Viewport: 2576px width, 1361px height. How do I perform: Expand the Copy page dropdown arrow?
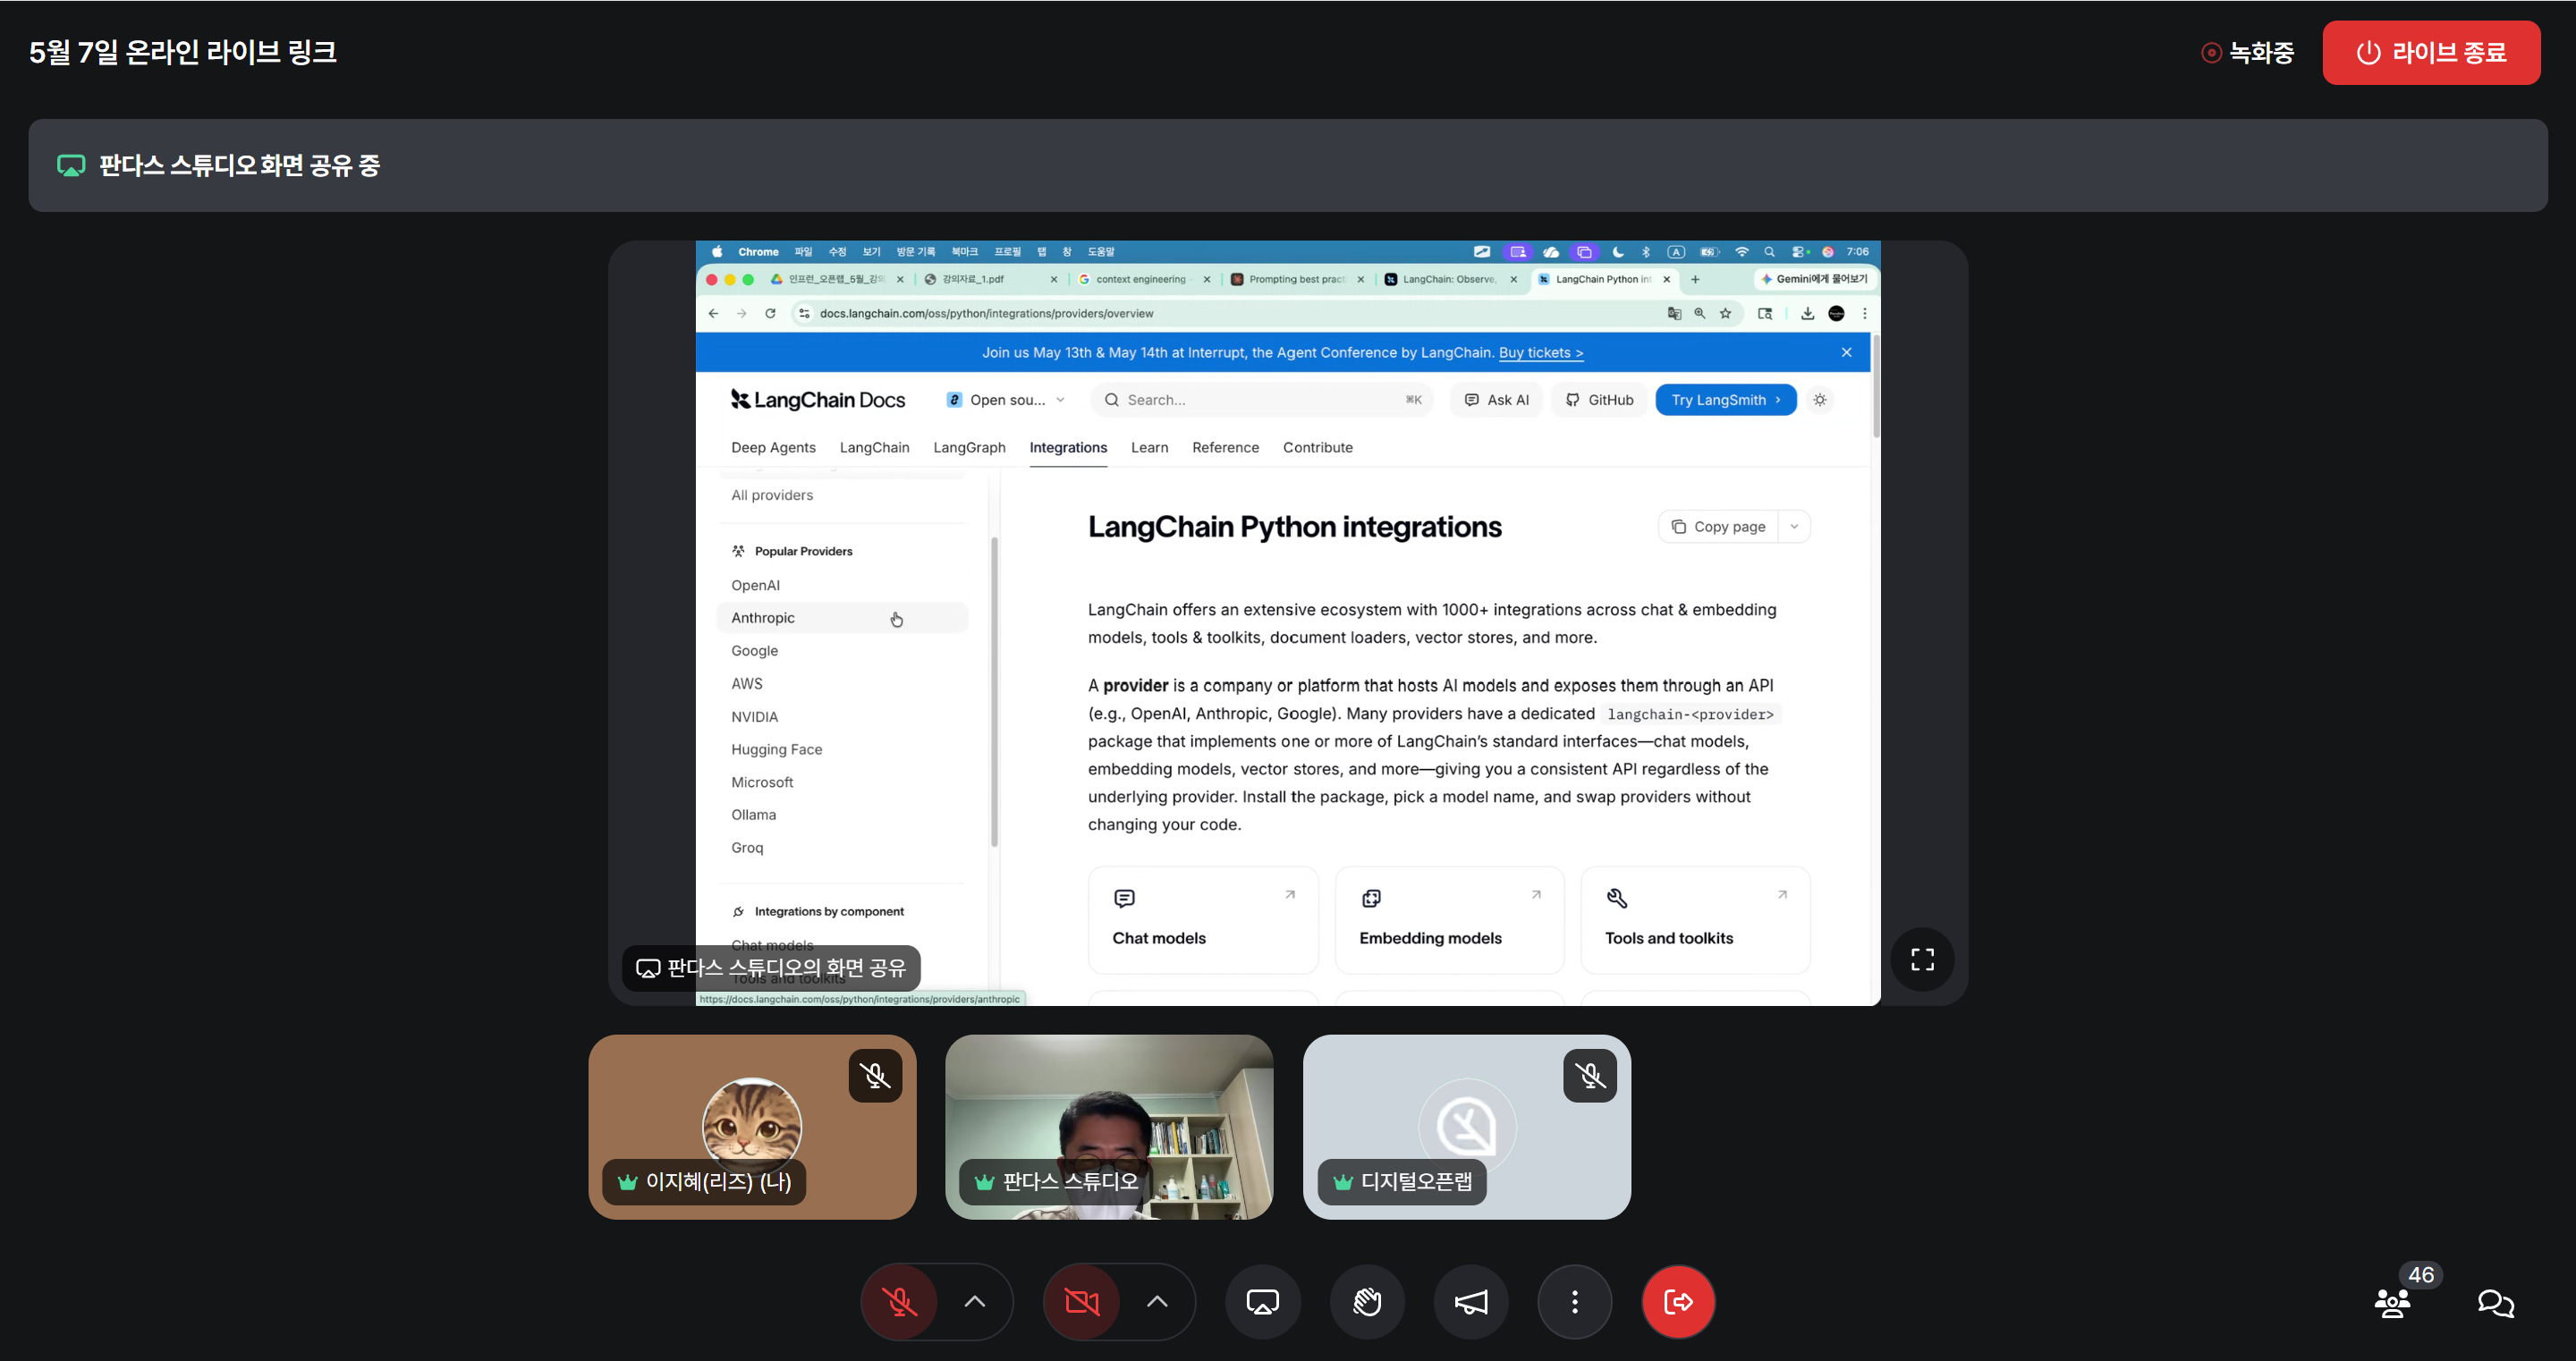click(1794, 527)
